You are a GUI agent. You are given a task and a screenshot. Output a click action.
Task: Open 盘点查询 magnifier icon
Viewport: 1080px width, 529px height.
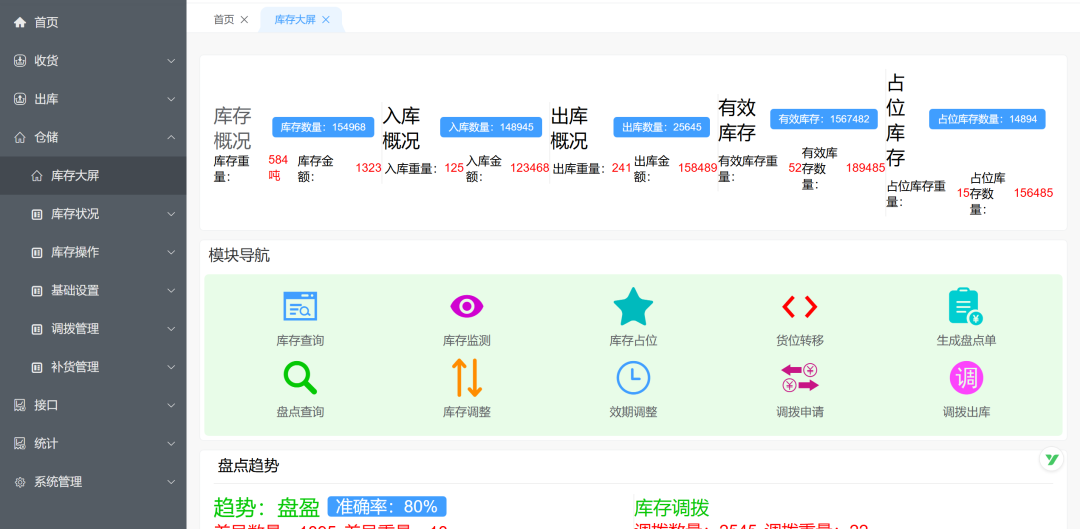pos(300,378)
